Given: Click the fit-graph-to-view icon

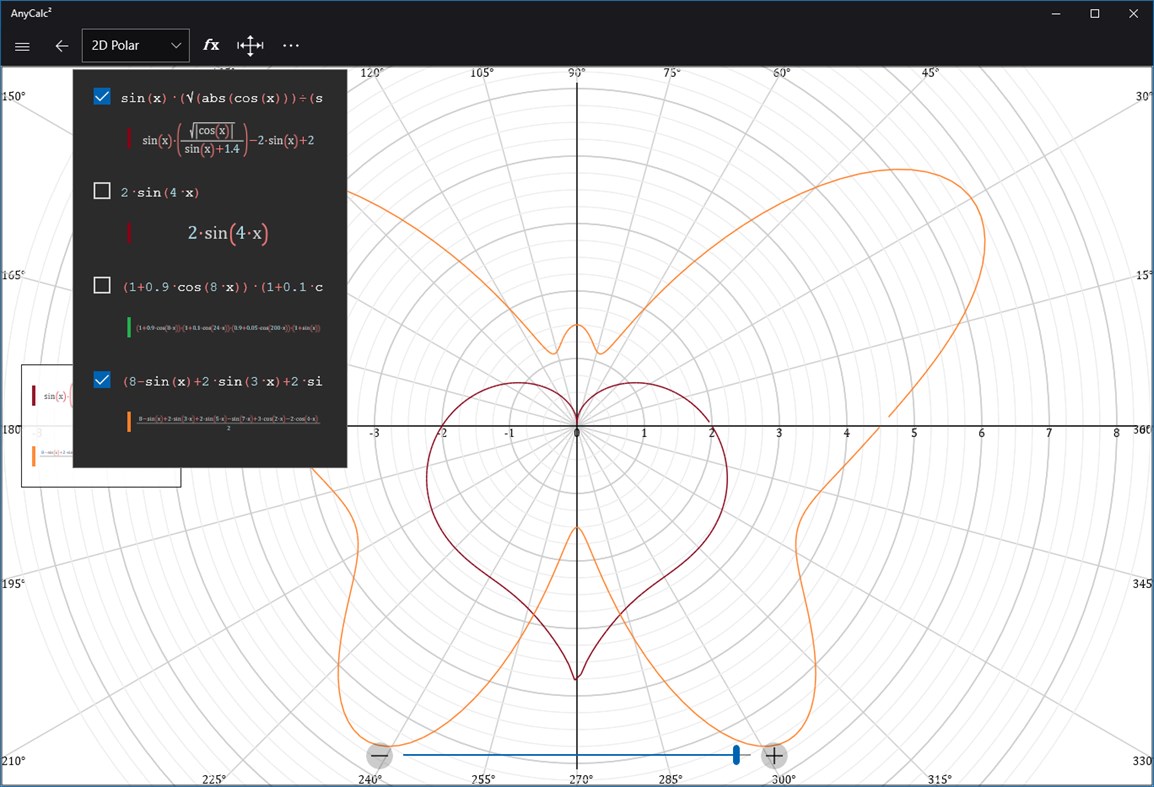Looking at the screenshot, I should pos(249,45).
